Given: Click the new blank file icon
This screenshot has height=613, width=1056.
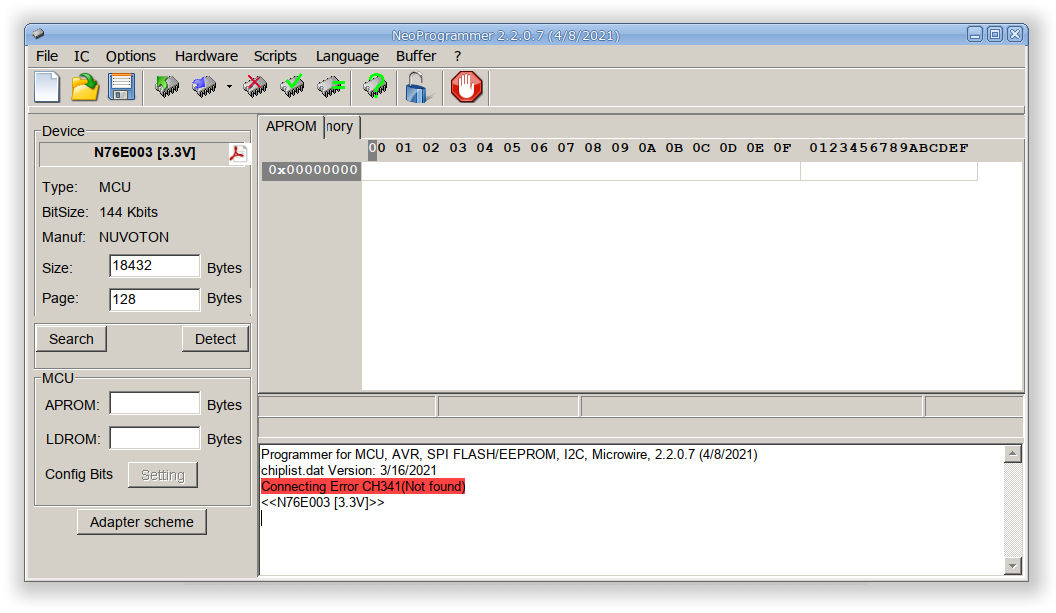Looking at the screenshot, I should click(47, 87).
